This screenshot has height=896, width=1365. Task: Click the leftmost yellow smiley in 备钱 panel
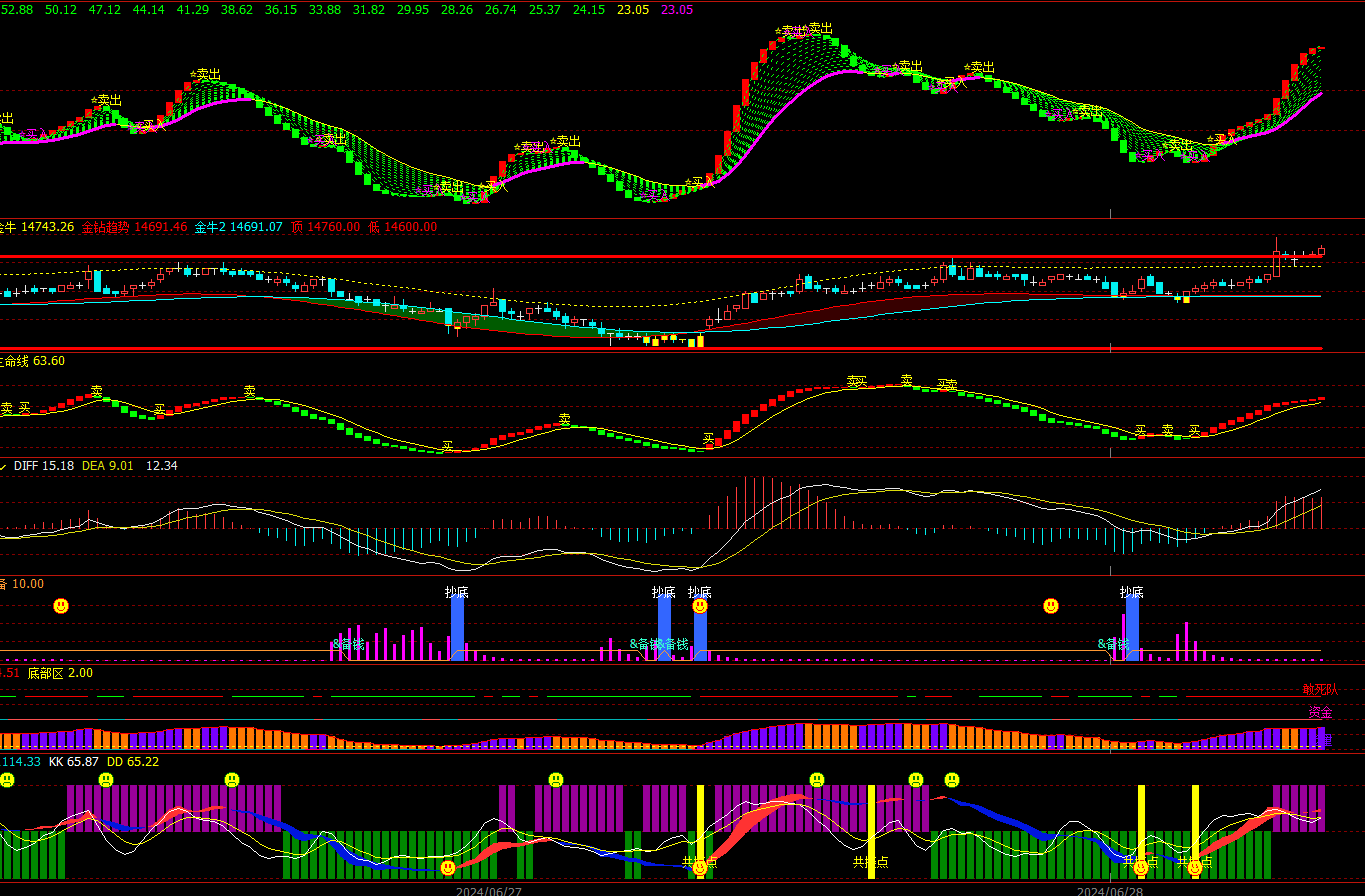(61, 606)
